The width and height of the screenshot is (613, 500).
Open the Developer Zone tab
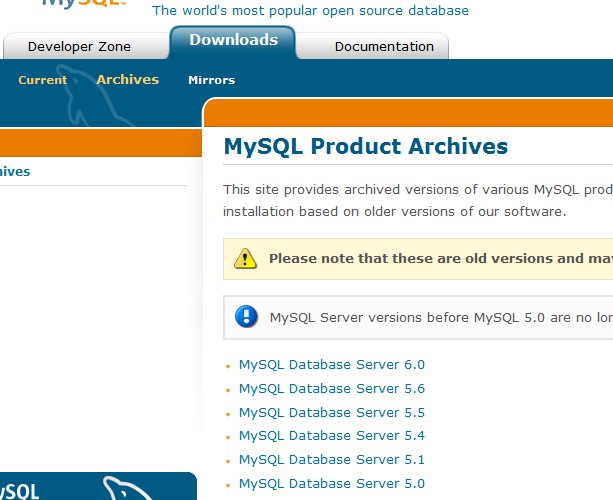click(79, 47)
